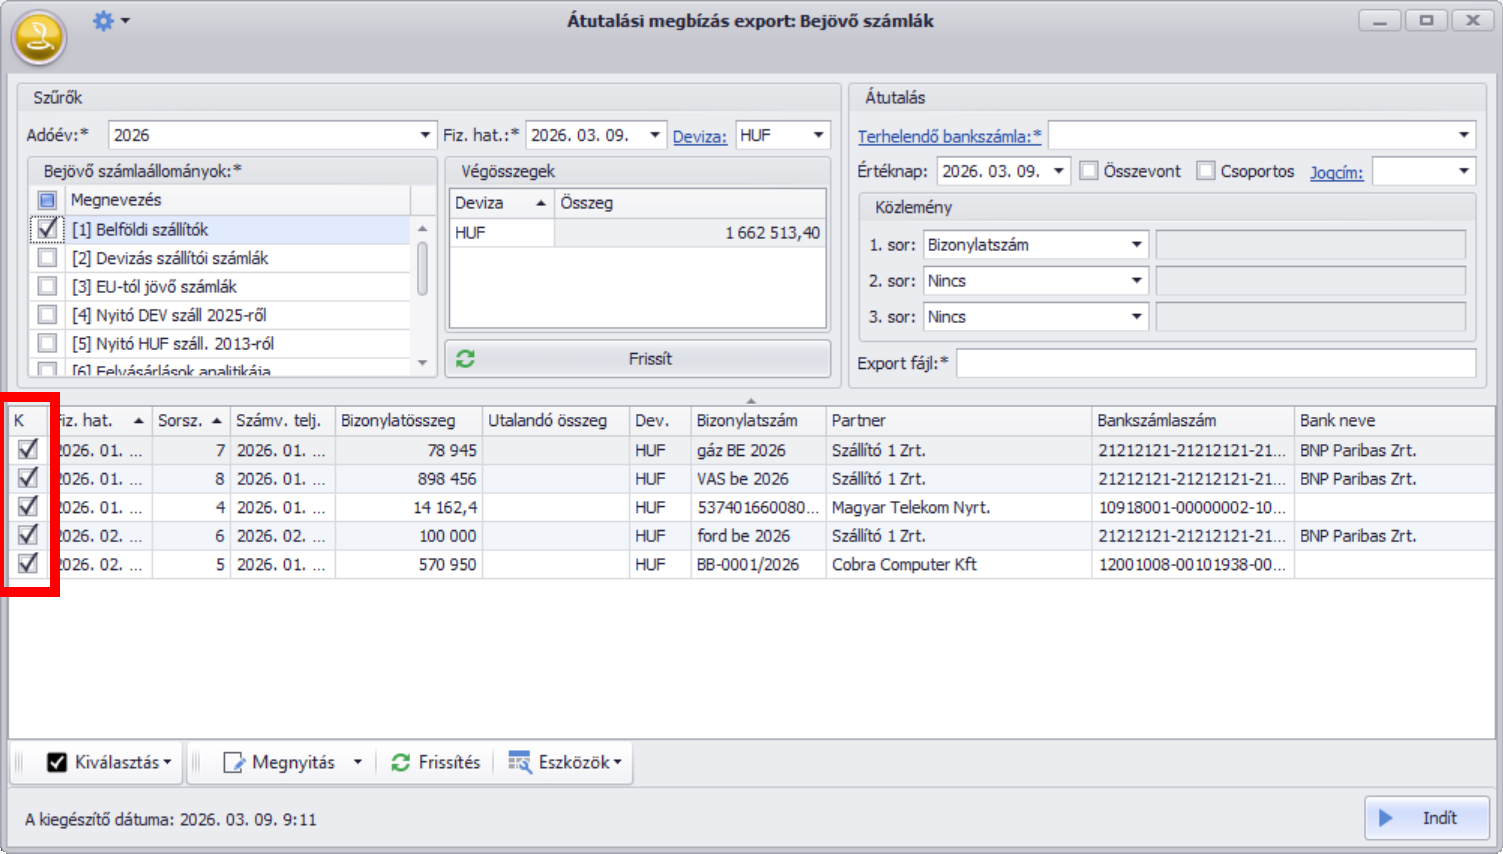
Task: Open the Terhelendő bankszámla dropdown
Action: [1463, 135]
